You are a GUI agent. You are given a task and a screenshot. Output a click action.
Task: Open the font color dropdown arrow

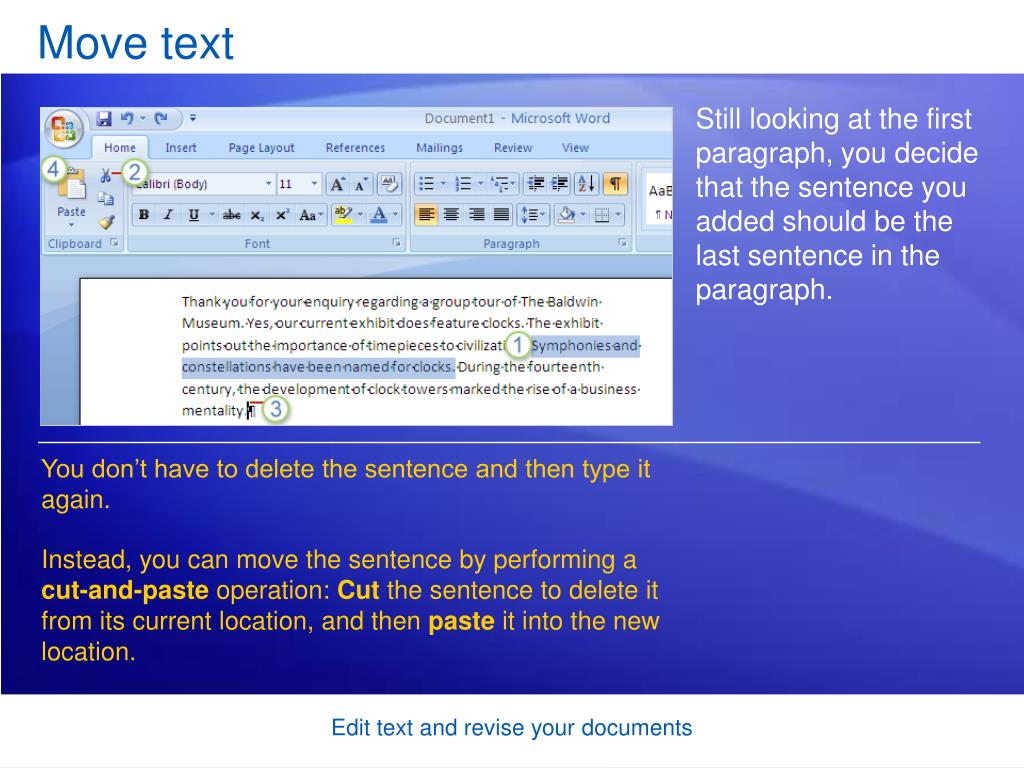(x=395, y=214)
